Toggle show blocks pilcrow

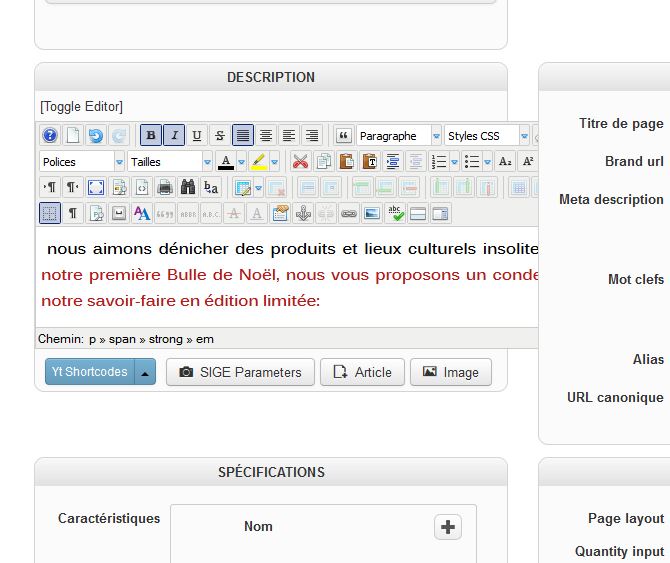73,213
